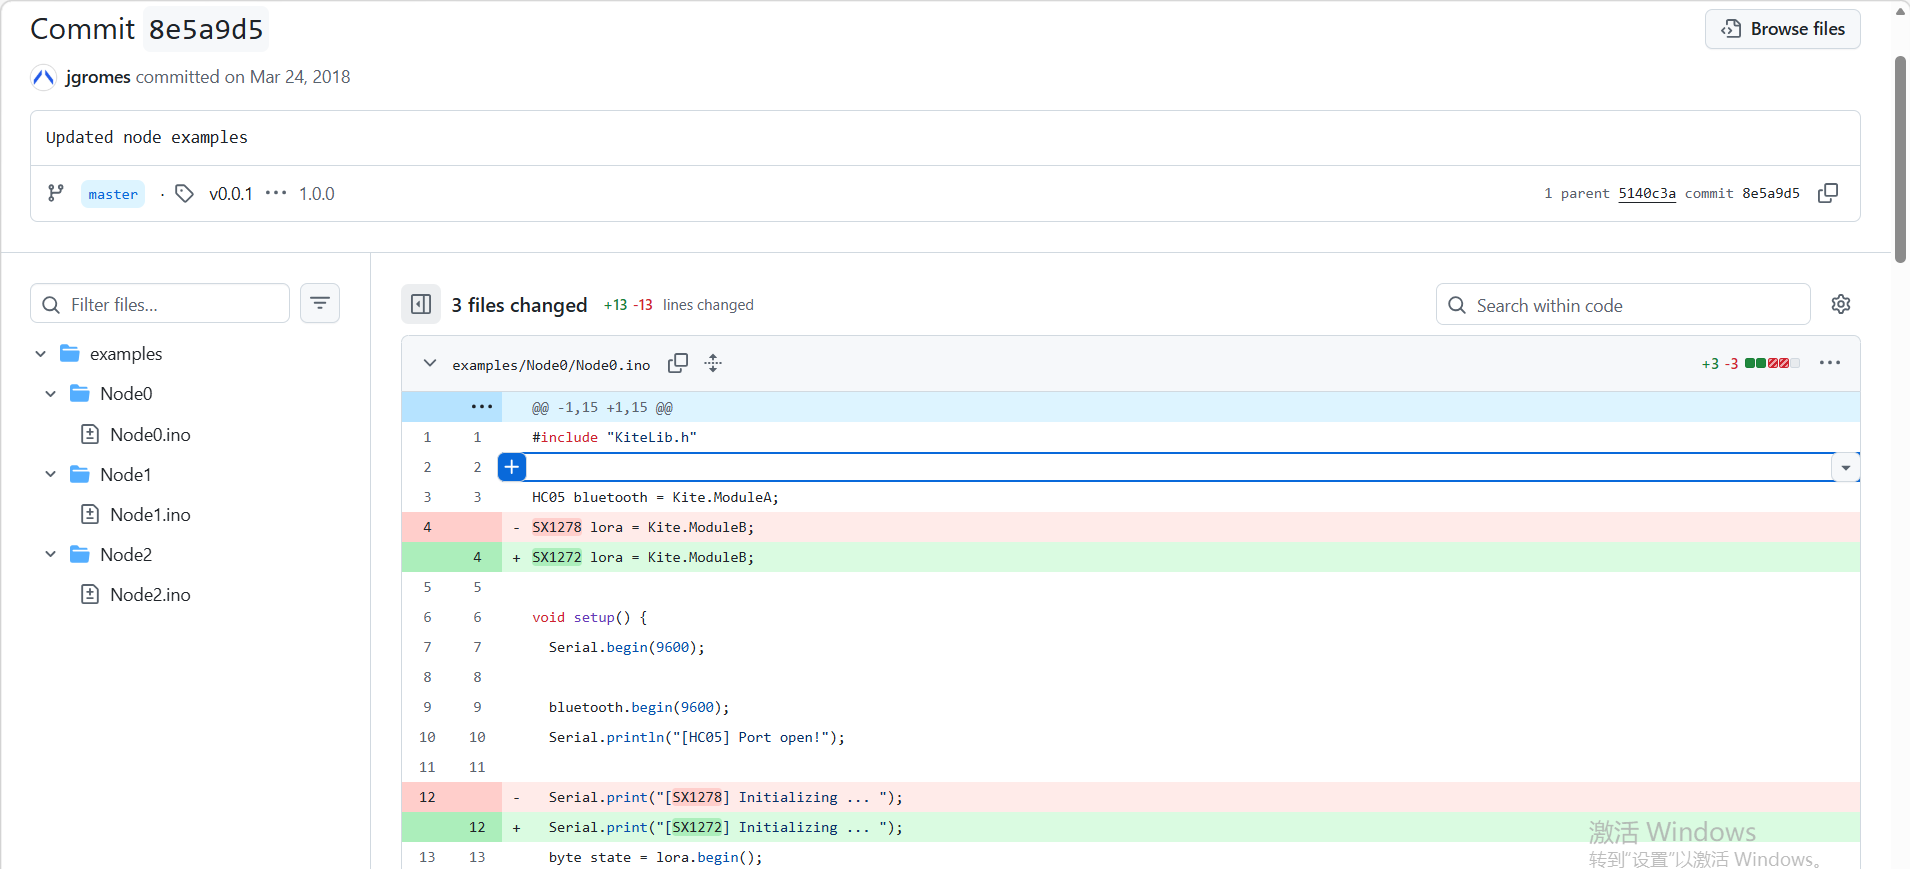Open the 1.0.0 tag link
The width and height of the screenshot is (1910, 869).
pyautogui.click(x=317, y=194)
